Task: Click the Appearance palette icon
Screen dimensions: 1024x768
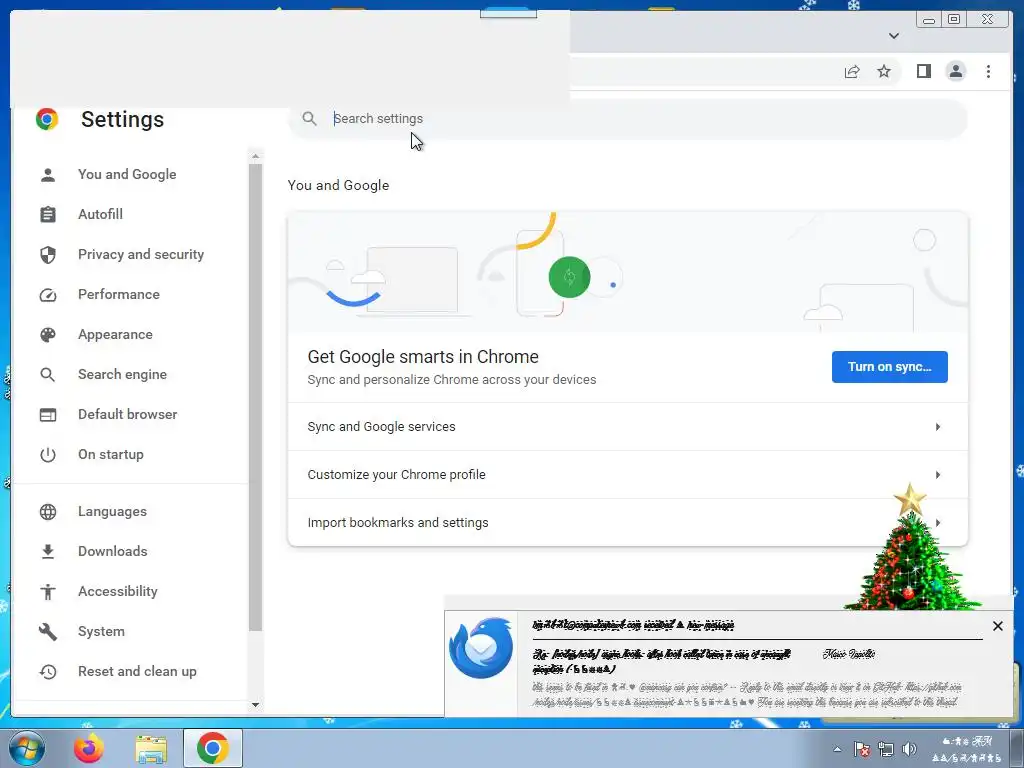Action: (48, 335)
